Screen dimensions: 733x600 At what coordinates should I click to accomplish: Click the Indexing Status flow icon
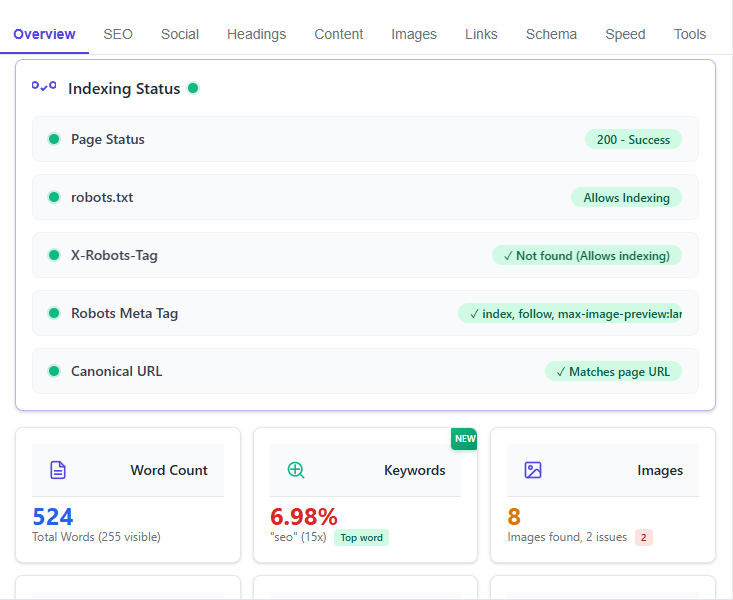[44, 86]
